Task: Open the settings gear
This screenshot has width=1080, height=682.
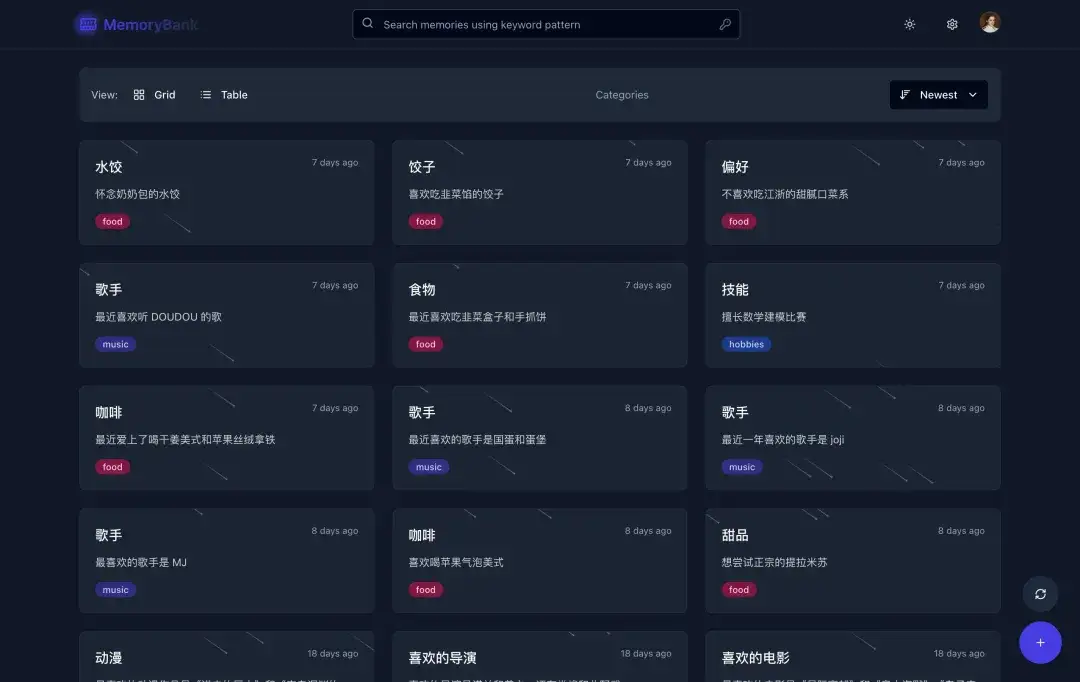Action: [952, 24]
